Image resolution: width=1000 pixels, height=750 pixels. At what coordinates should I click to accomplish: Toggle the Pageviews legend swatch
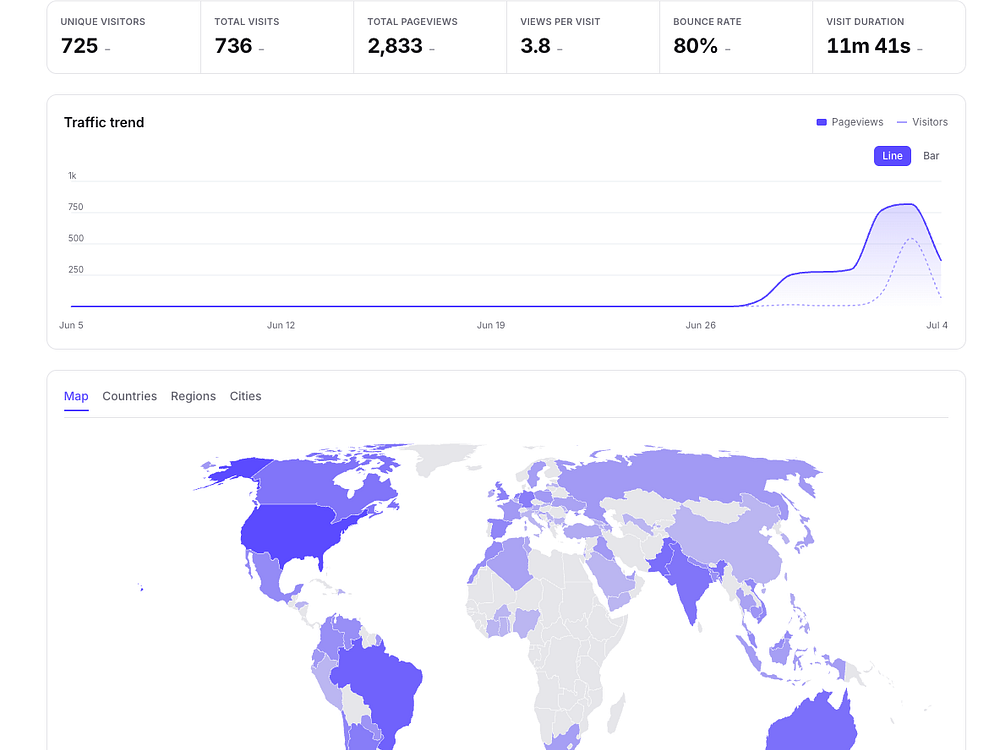(x=821, y=122)
